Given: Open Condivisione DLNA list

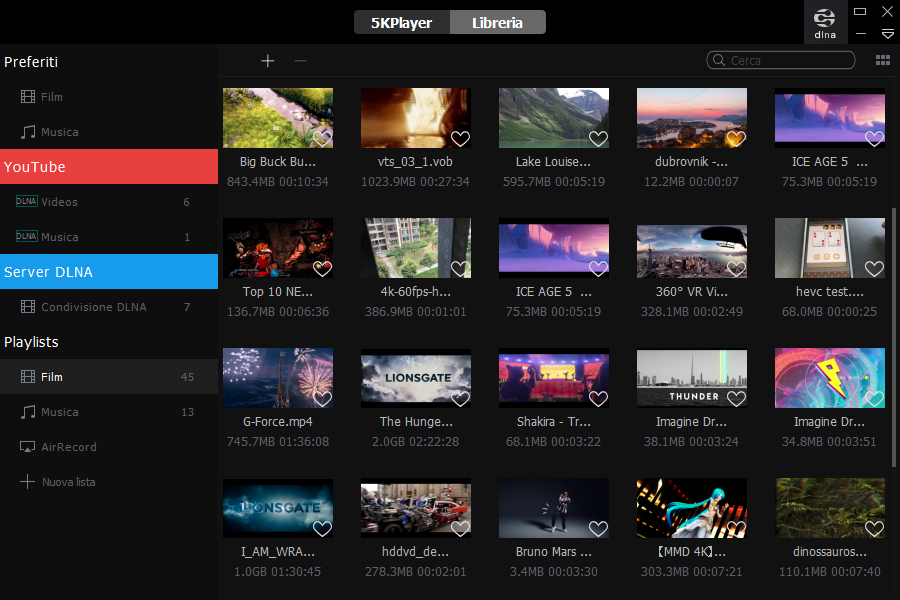Looking at the screenshot, I should click(x=93, y=307).
